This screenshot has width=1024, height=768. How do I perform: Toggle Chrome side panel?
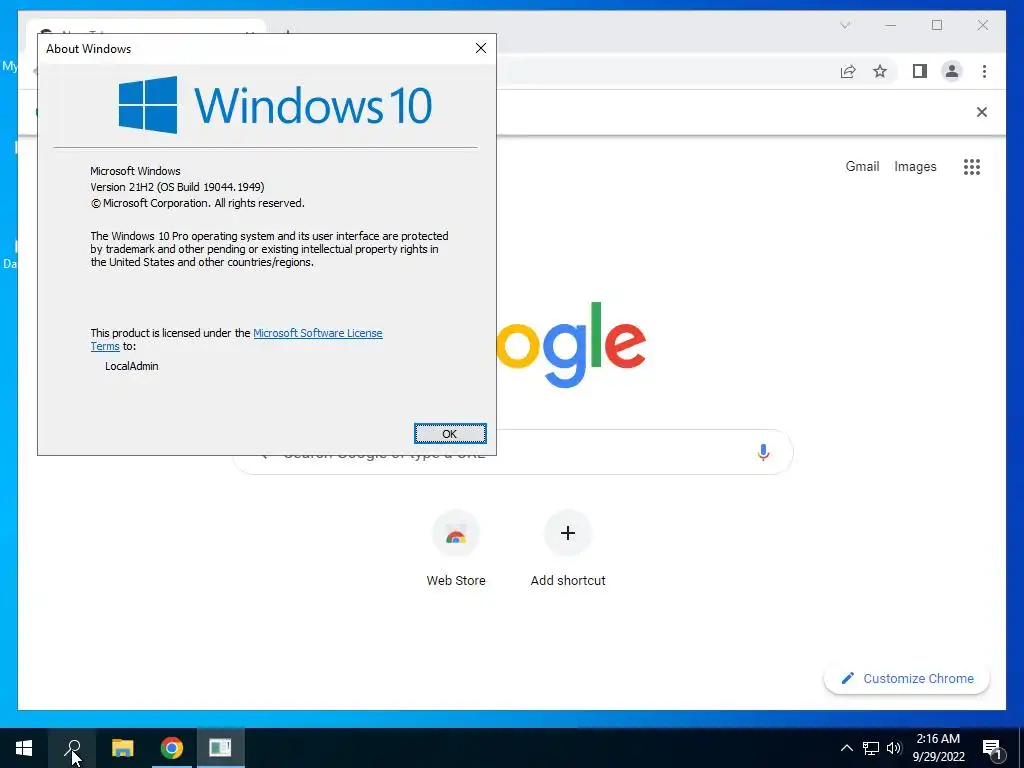click(920, 71)
